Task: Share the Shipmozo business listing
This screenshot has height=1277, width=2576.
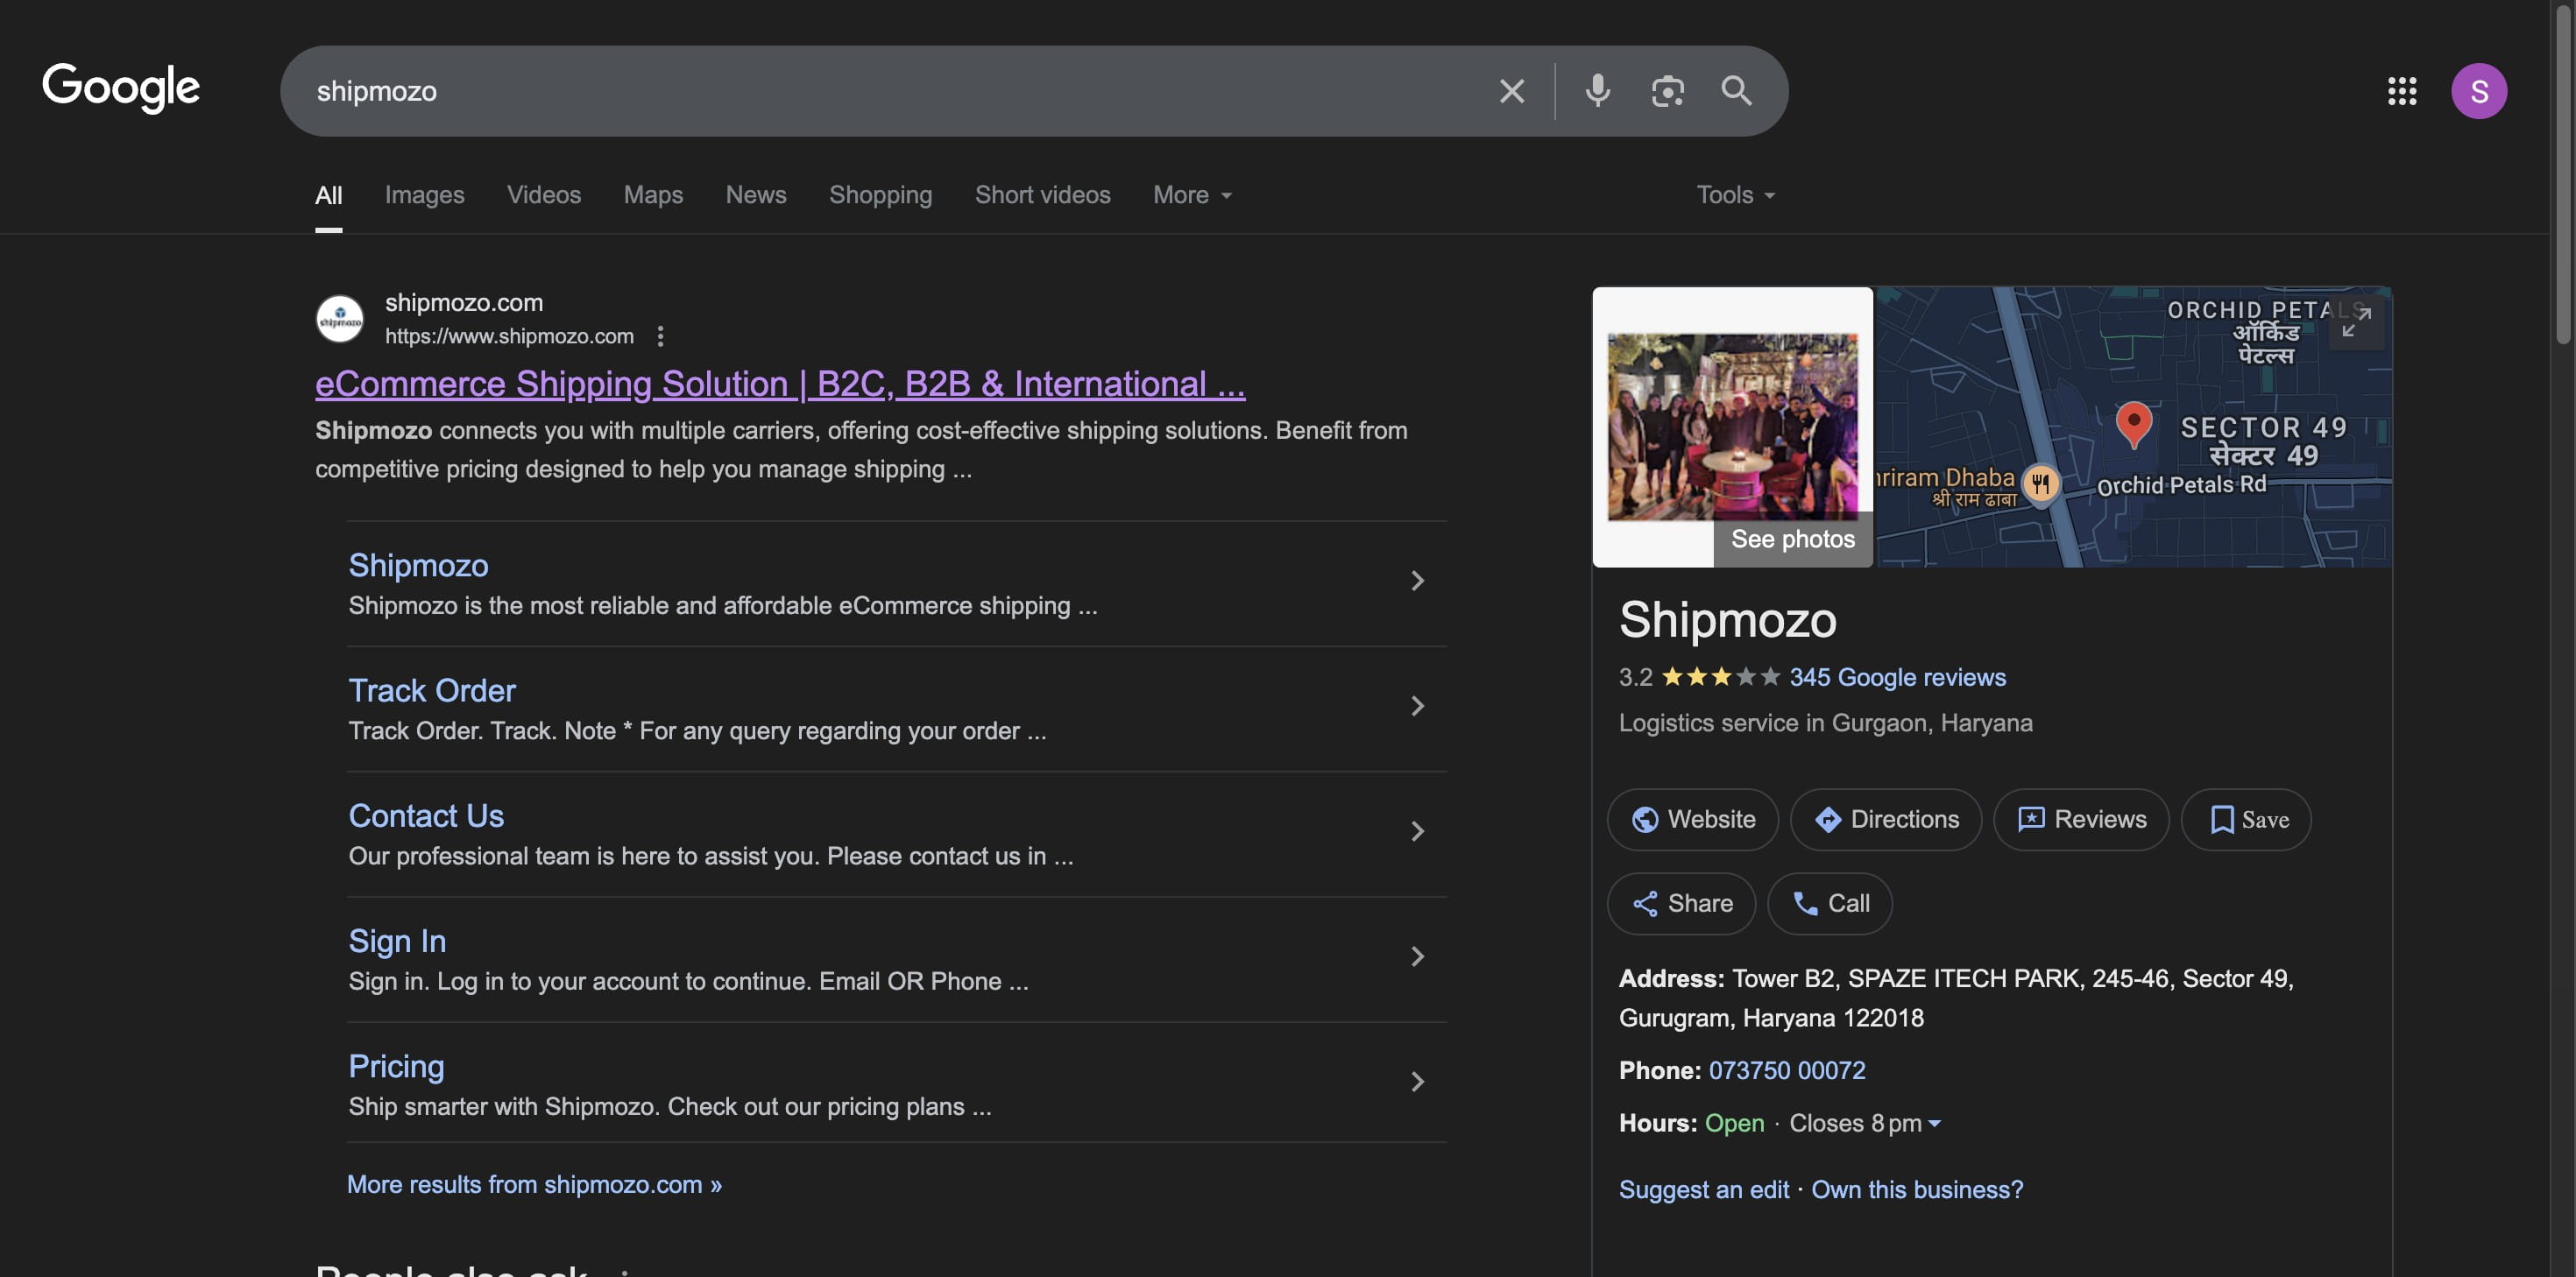Action: coord(1681,902)
